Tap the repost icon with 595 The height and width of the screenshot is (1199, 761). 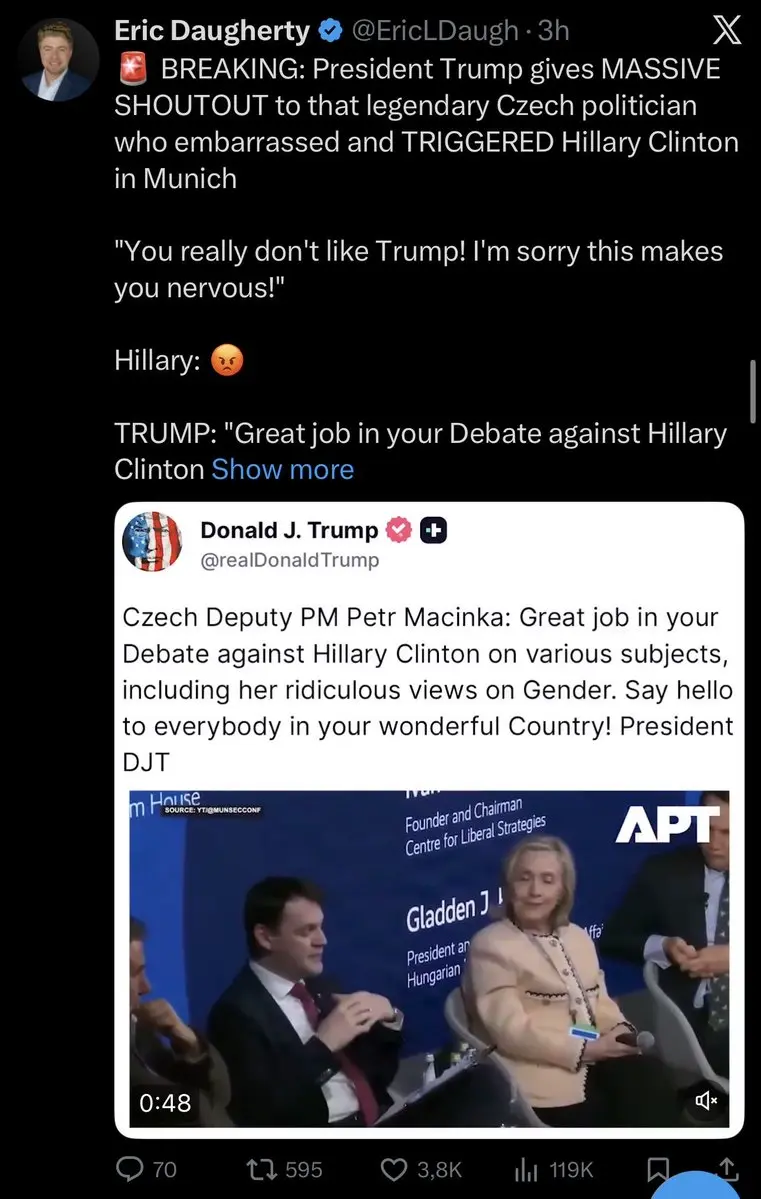pyautogui.click(x=265, y=1169)
